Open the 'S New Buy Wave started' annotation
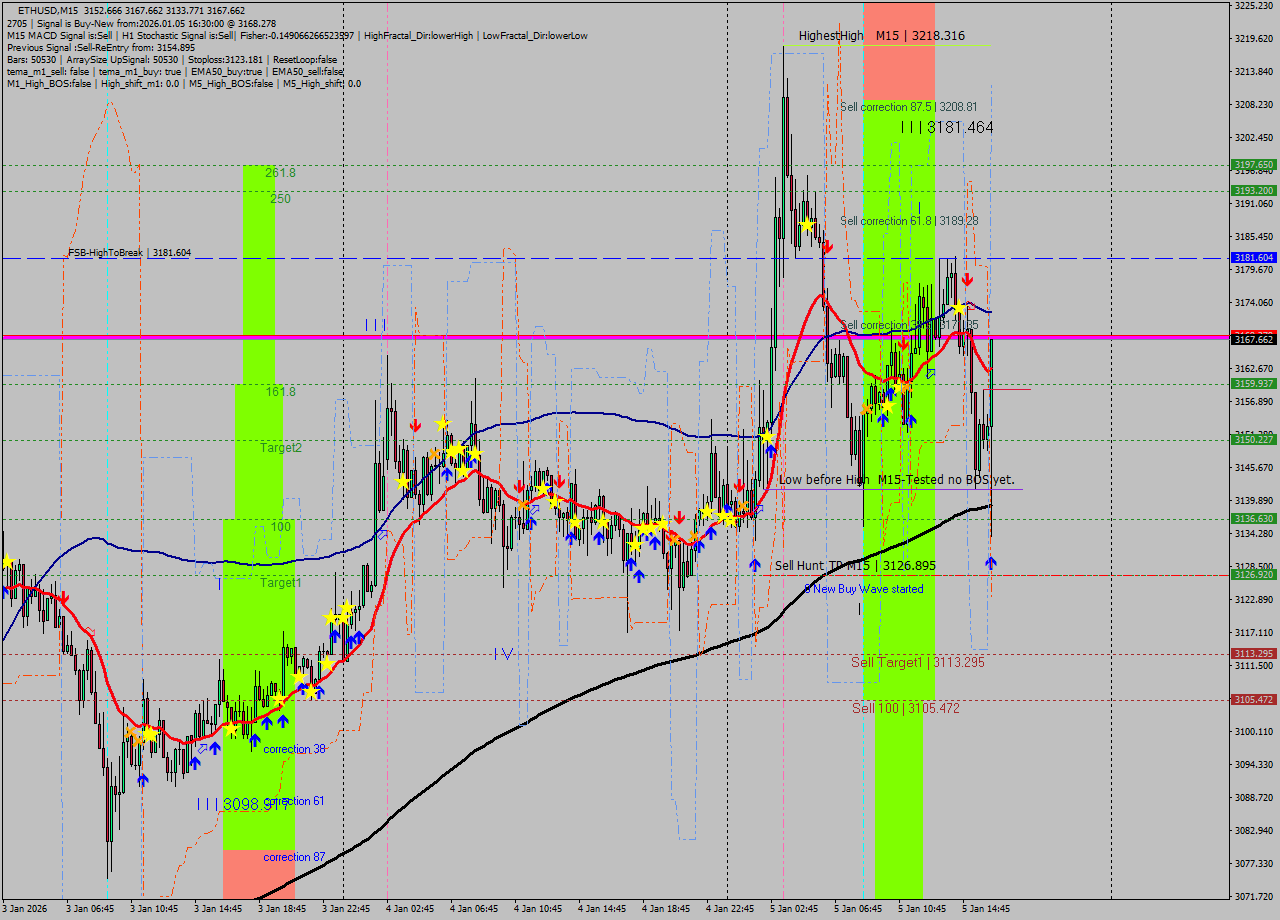 click(x=863, y=590)
